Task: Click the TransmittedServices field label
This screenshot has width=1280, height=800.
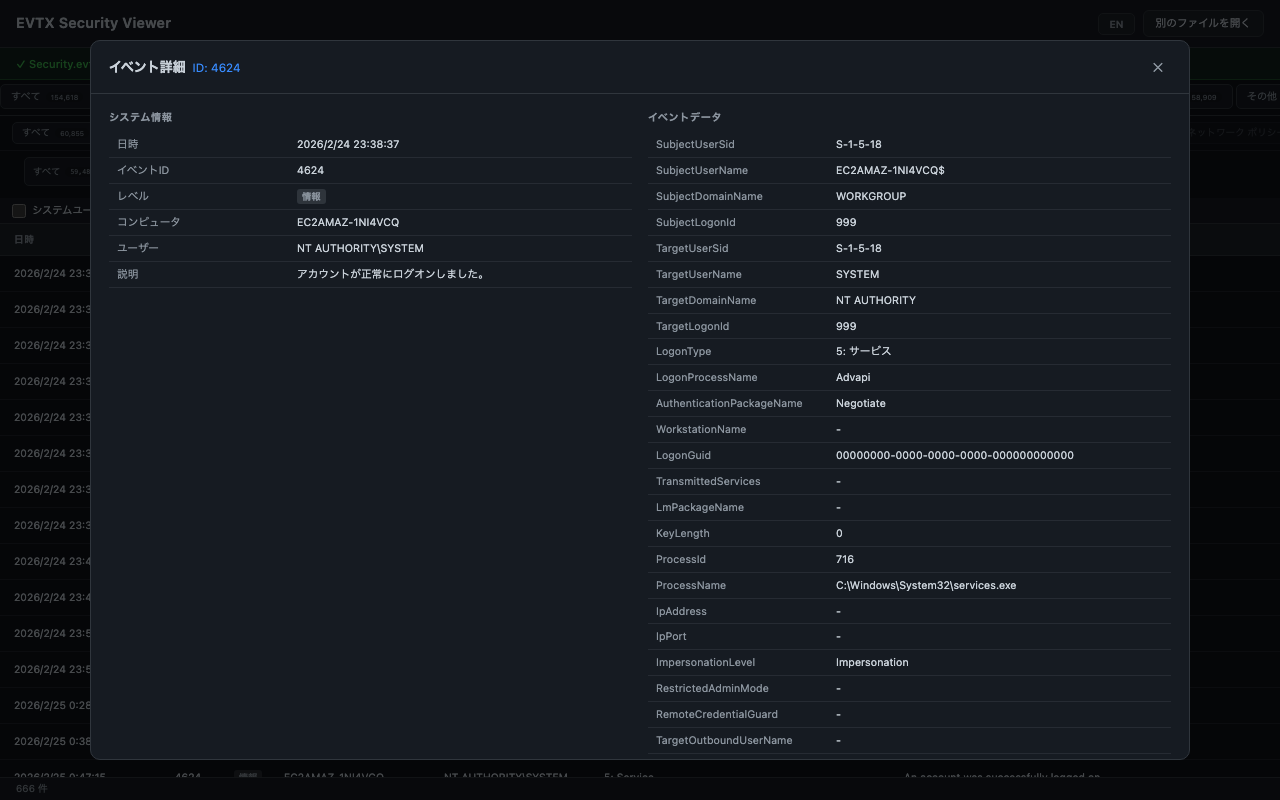Action: (708, 481)
